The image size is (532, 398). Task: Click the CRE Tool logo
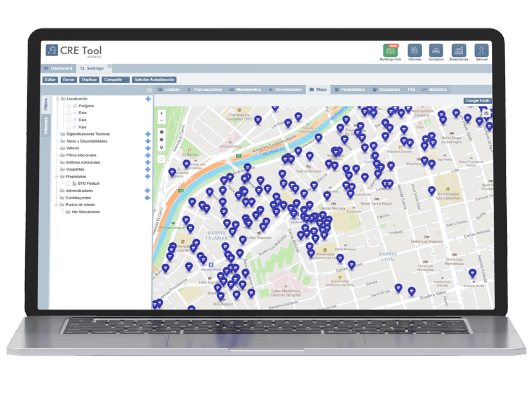(74, 51)
